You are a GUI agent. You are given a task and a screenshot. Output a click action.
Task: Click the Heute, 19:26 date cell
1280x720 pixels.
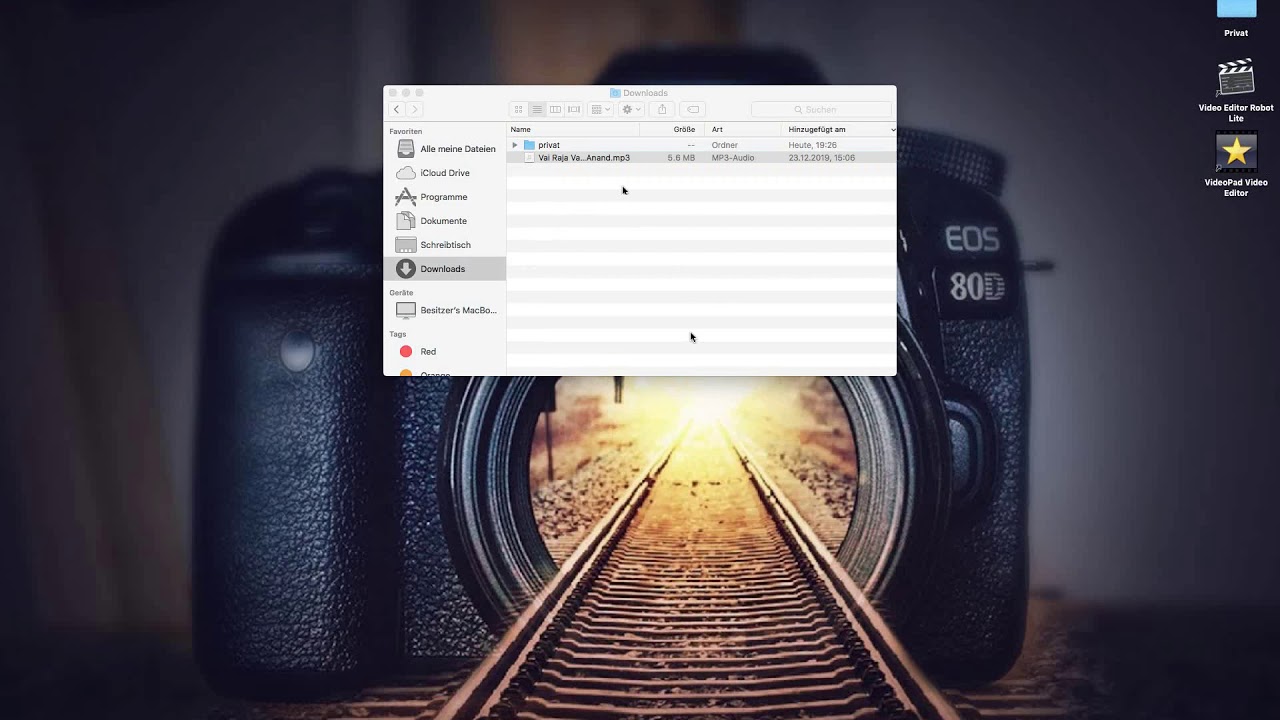coord(813,145)
